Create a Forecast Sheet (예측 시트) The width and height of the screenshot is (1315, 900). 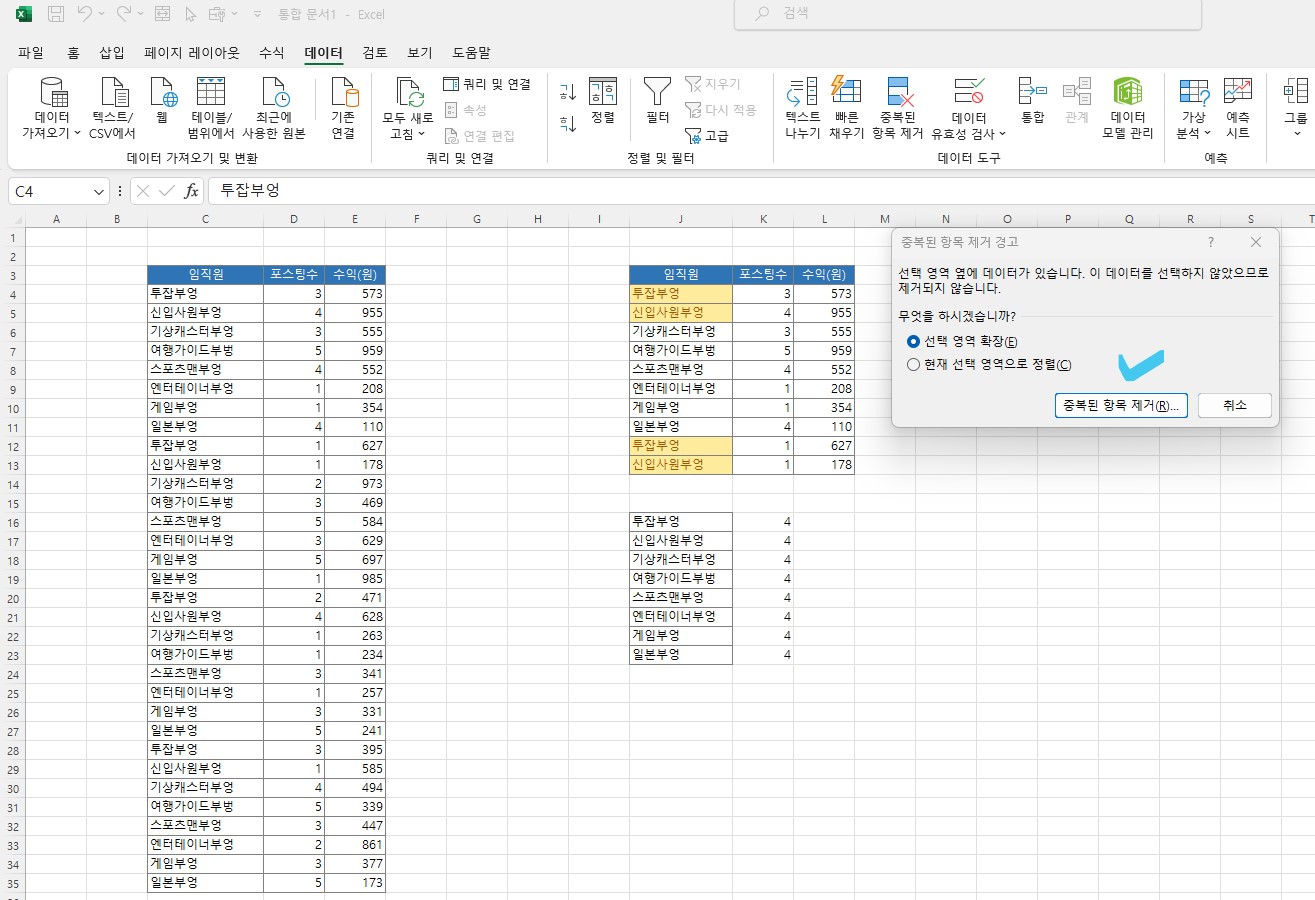1238,108
